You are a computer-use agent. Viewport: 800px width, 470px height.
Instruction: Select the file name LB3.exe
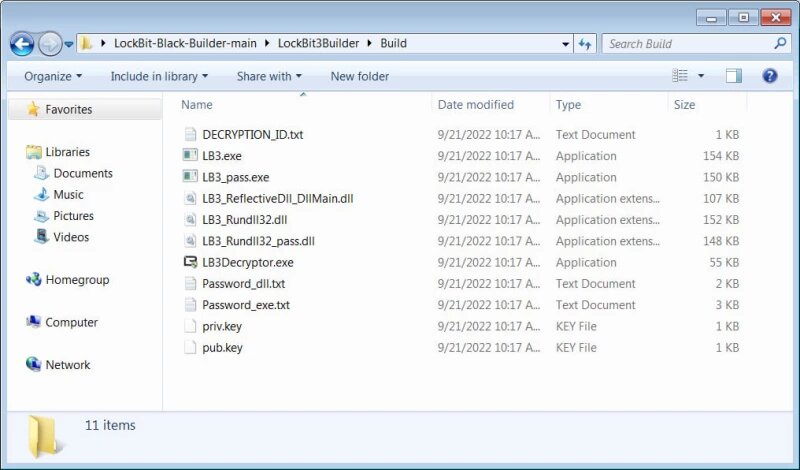coord(222,156)
